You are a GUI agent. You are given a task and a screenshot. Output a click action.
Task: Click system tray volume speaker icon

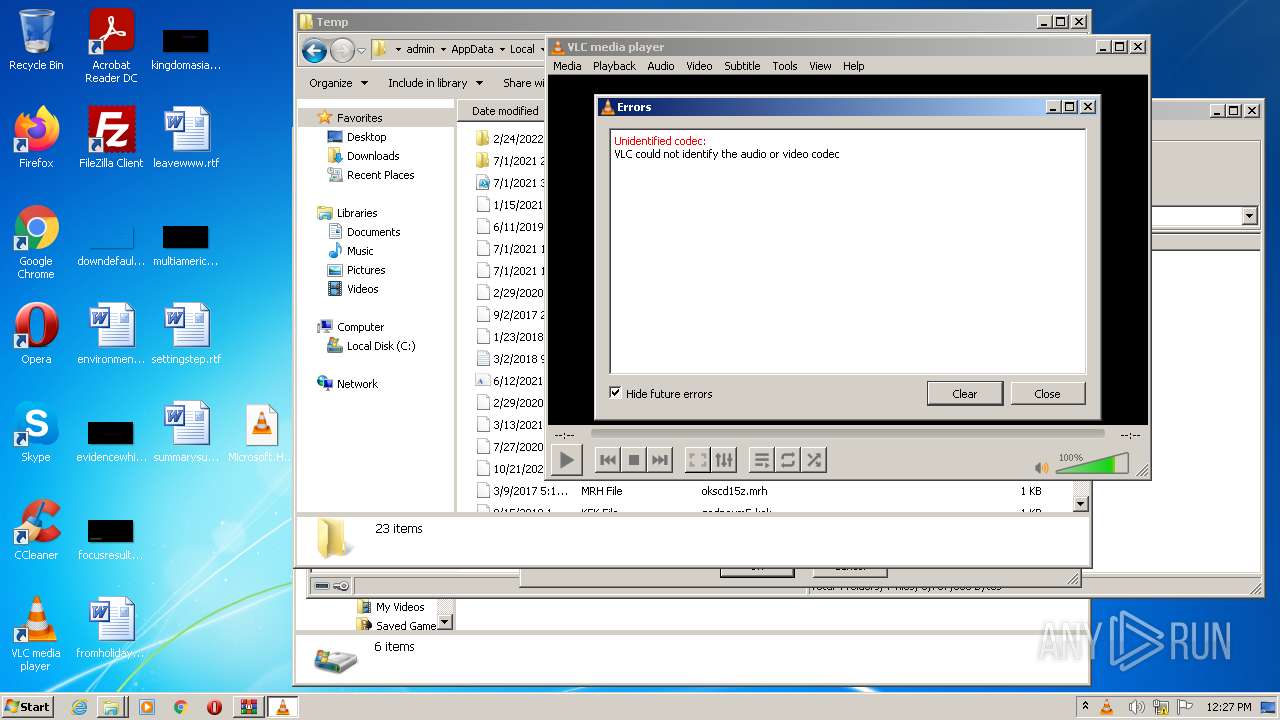click(x=1135, y=707)
